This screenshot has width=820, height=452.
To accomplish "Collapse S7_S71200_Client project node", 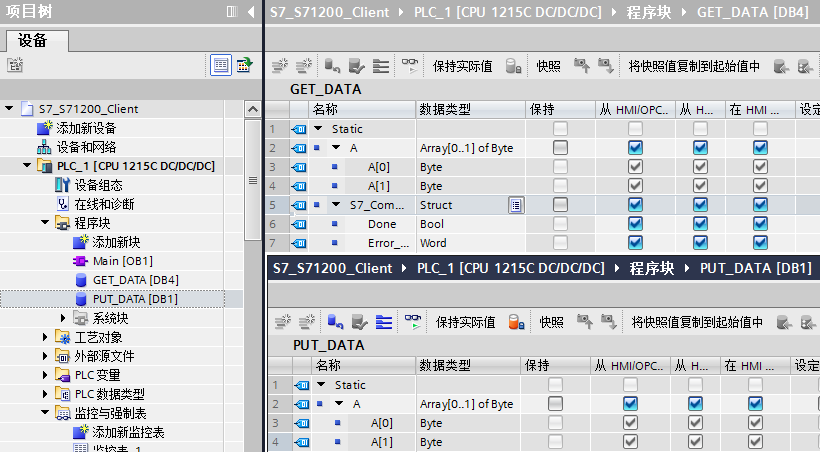I will 9,109.
